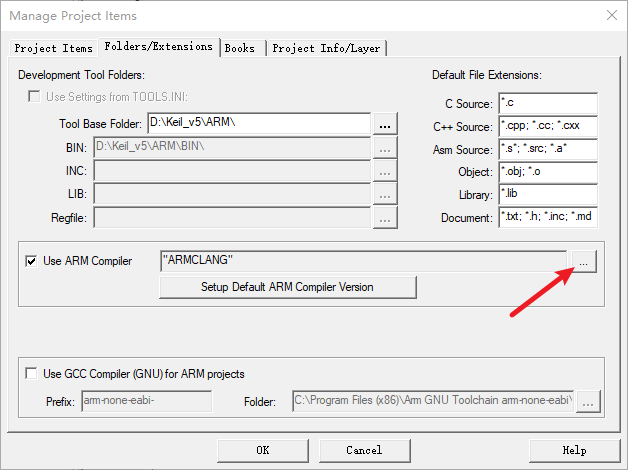The width and height of the screenshot is (628, 470).
Task: Open Help for this dialog
Action: point(575,450)
